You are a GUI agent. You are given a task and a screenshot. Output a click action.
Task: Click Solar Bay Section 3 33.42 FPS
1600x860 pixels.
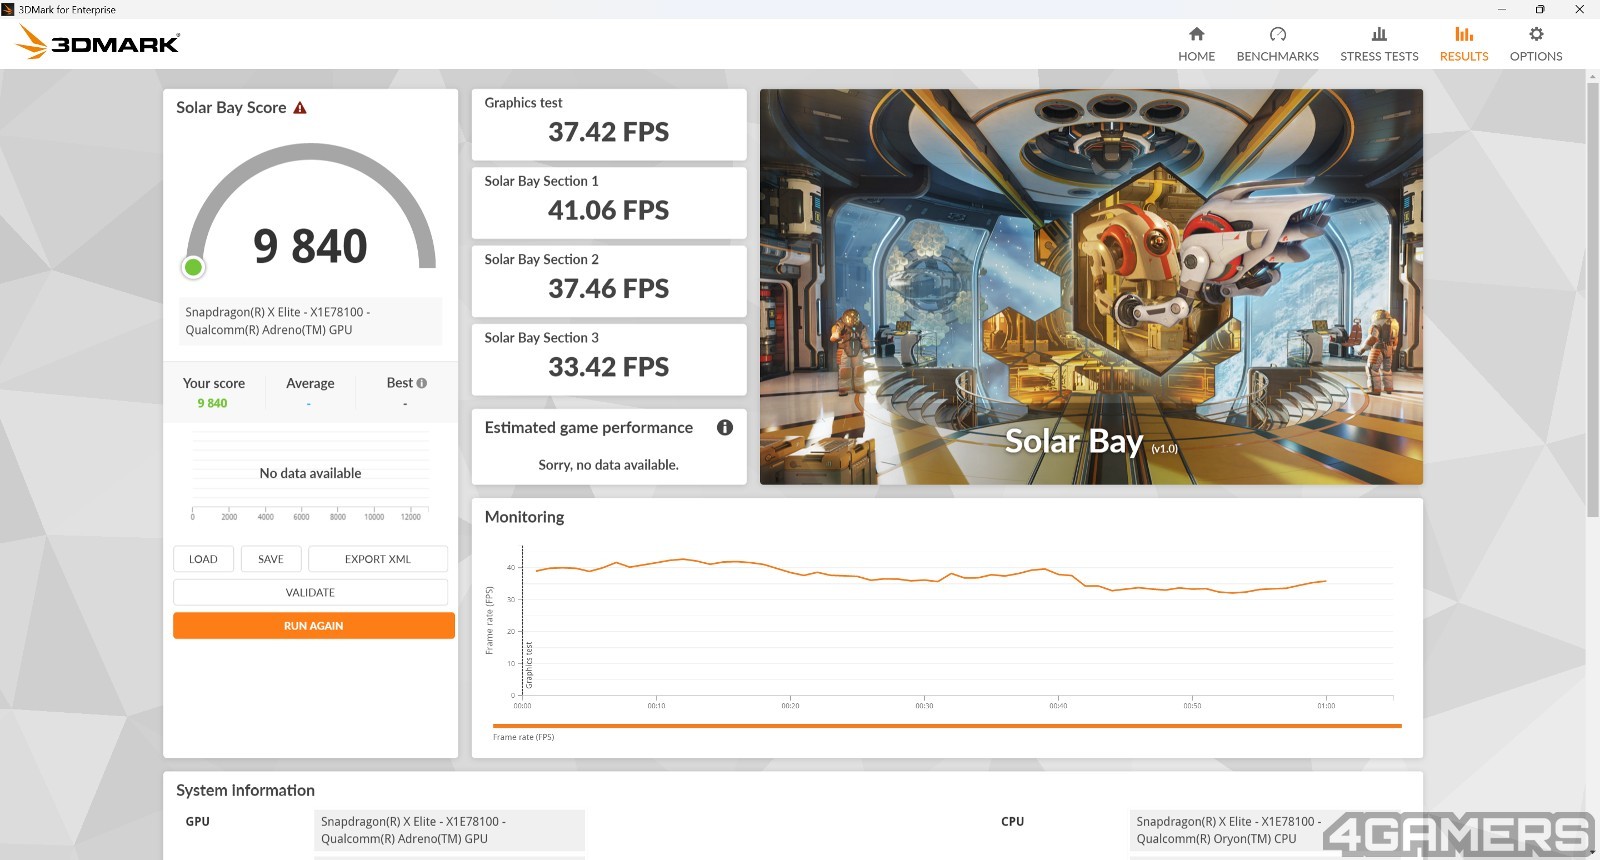point(608,367)
